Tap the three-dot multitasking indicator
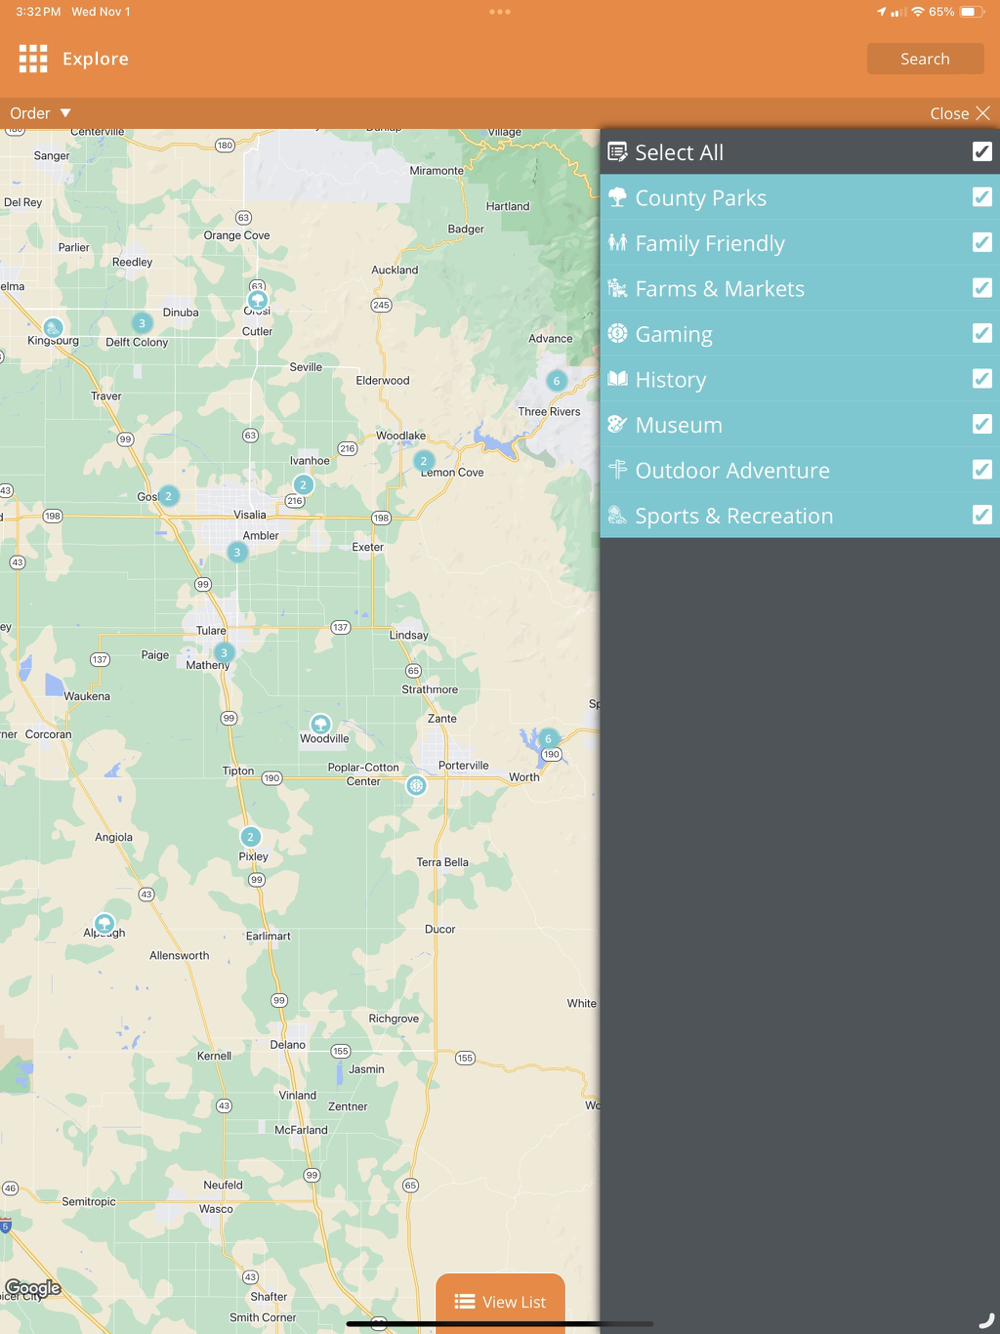Viewport: 1000px width, 1334px height. tap(500, 12)
